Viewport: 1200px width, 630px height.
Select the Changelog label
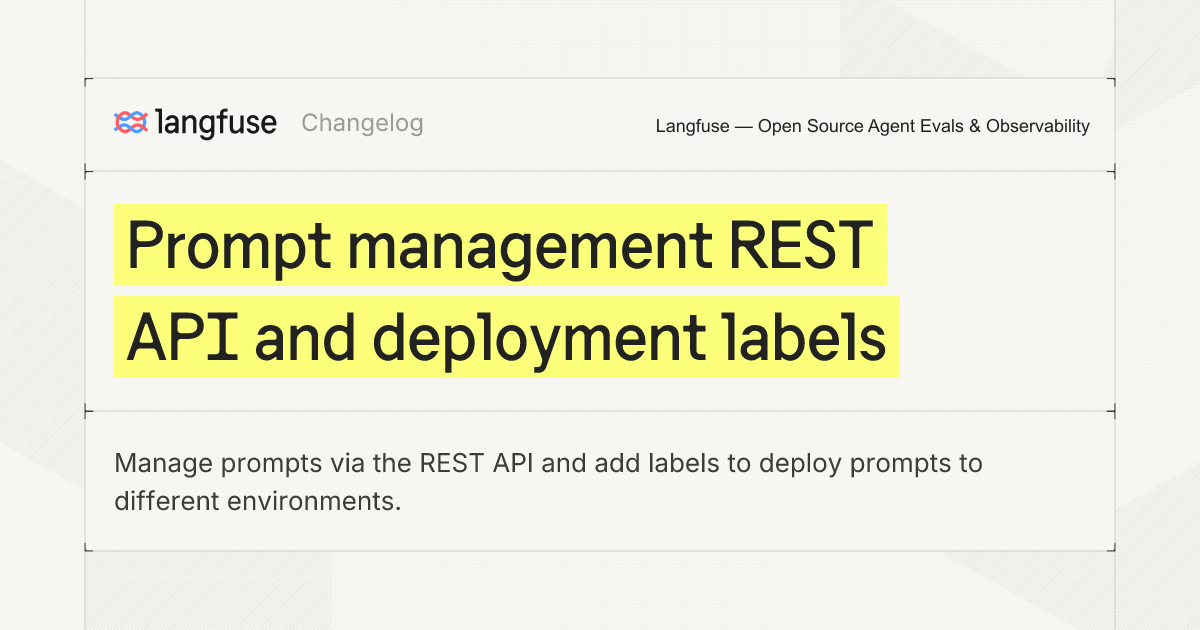pos(362,123)
